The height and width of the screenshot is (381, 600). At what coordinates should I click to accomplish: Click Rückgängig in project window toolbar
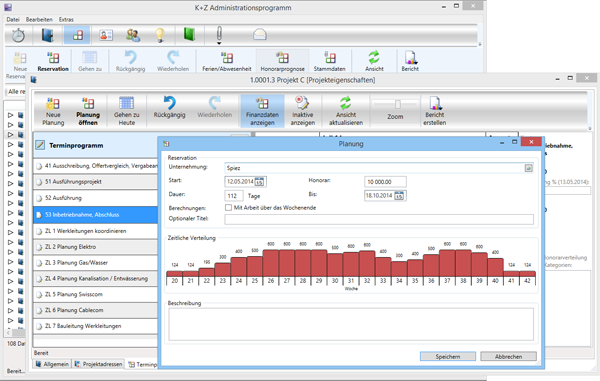[170, 108]
